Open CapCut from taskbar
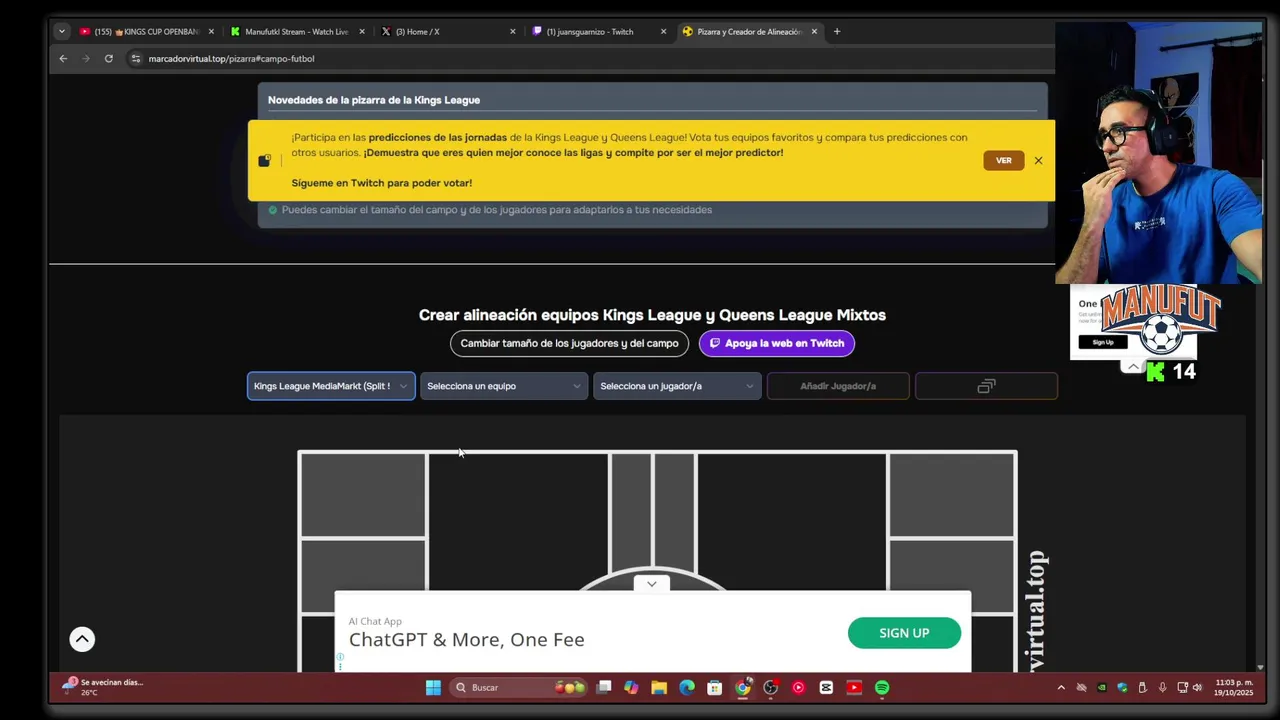This screenshot has width=1280, height=720. coord(826,687)
